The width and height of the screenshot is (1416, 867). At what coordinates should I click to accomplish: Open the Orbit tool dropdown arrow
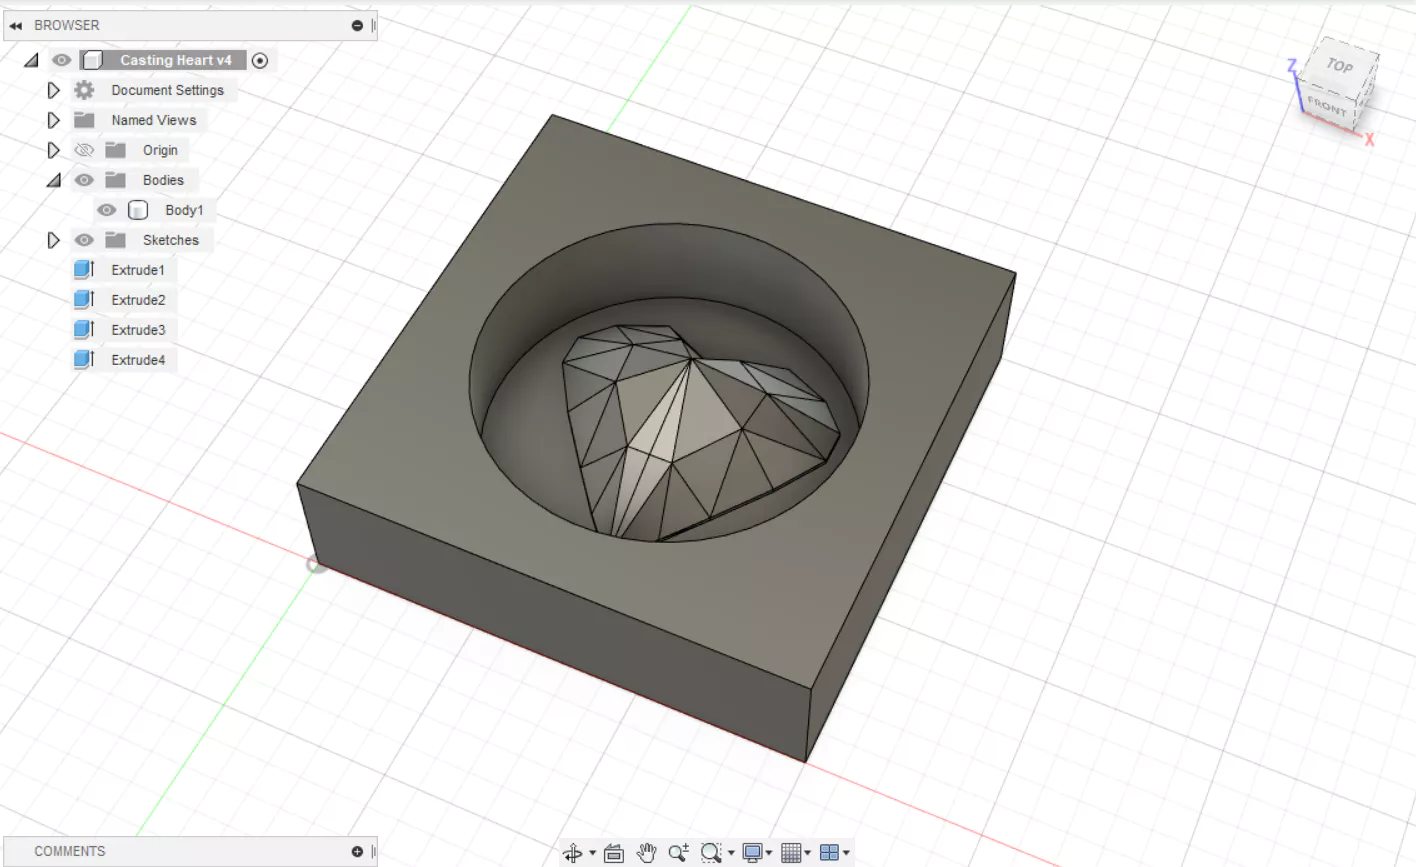click(592, 853)
